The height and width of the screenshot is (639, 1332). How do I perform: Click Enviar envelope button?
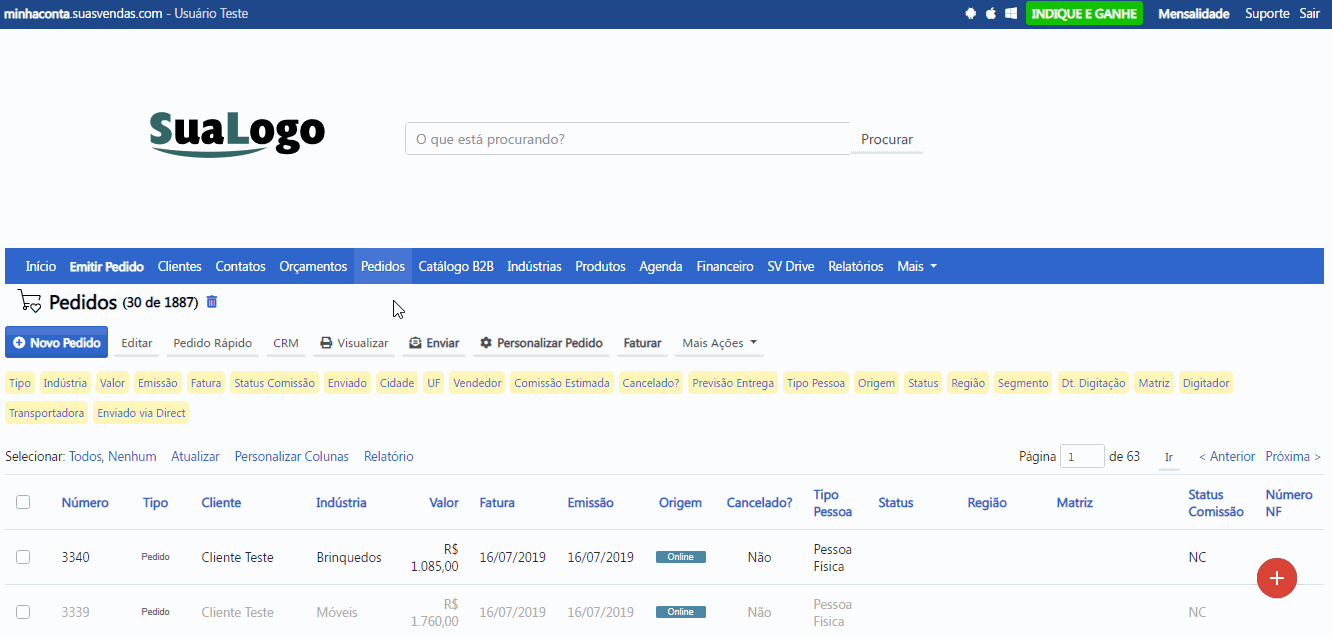pyautogui.click(x=434, y=343)
